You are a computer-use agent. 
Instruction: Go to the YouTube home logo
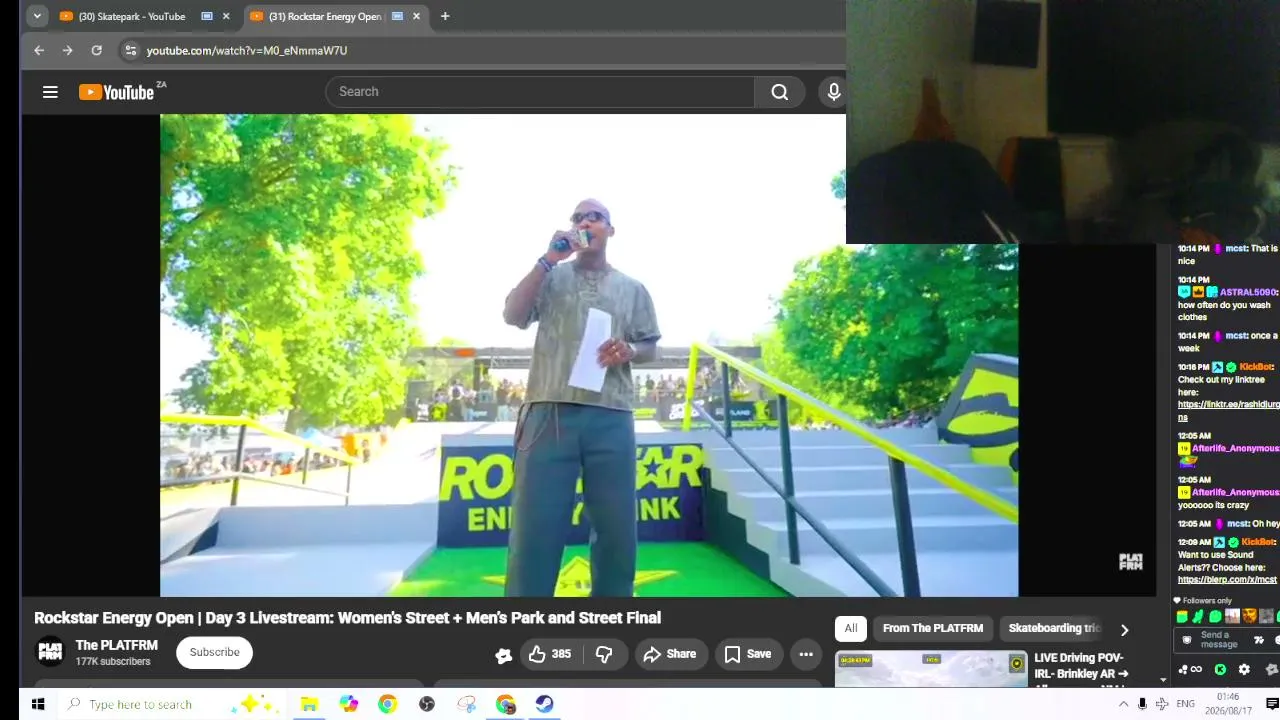pos(116,92)
